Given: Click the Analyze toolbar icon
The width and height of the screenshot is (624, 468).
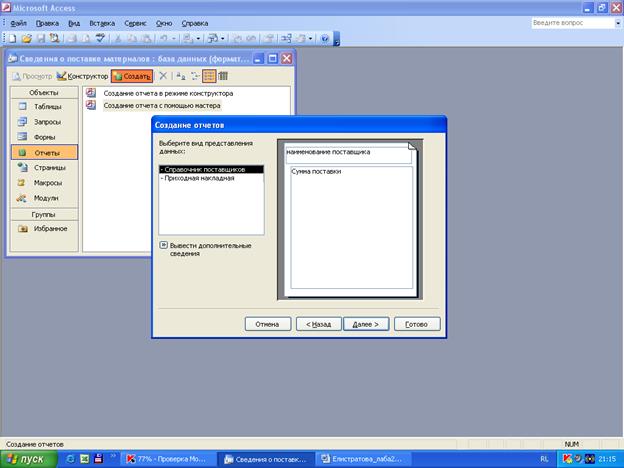Looking at the screenshot, I should pyautogui.click(x=213, y=39).
